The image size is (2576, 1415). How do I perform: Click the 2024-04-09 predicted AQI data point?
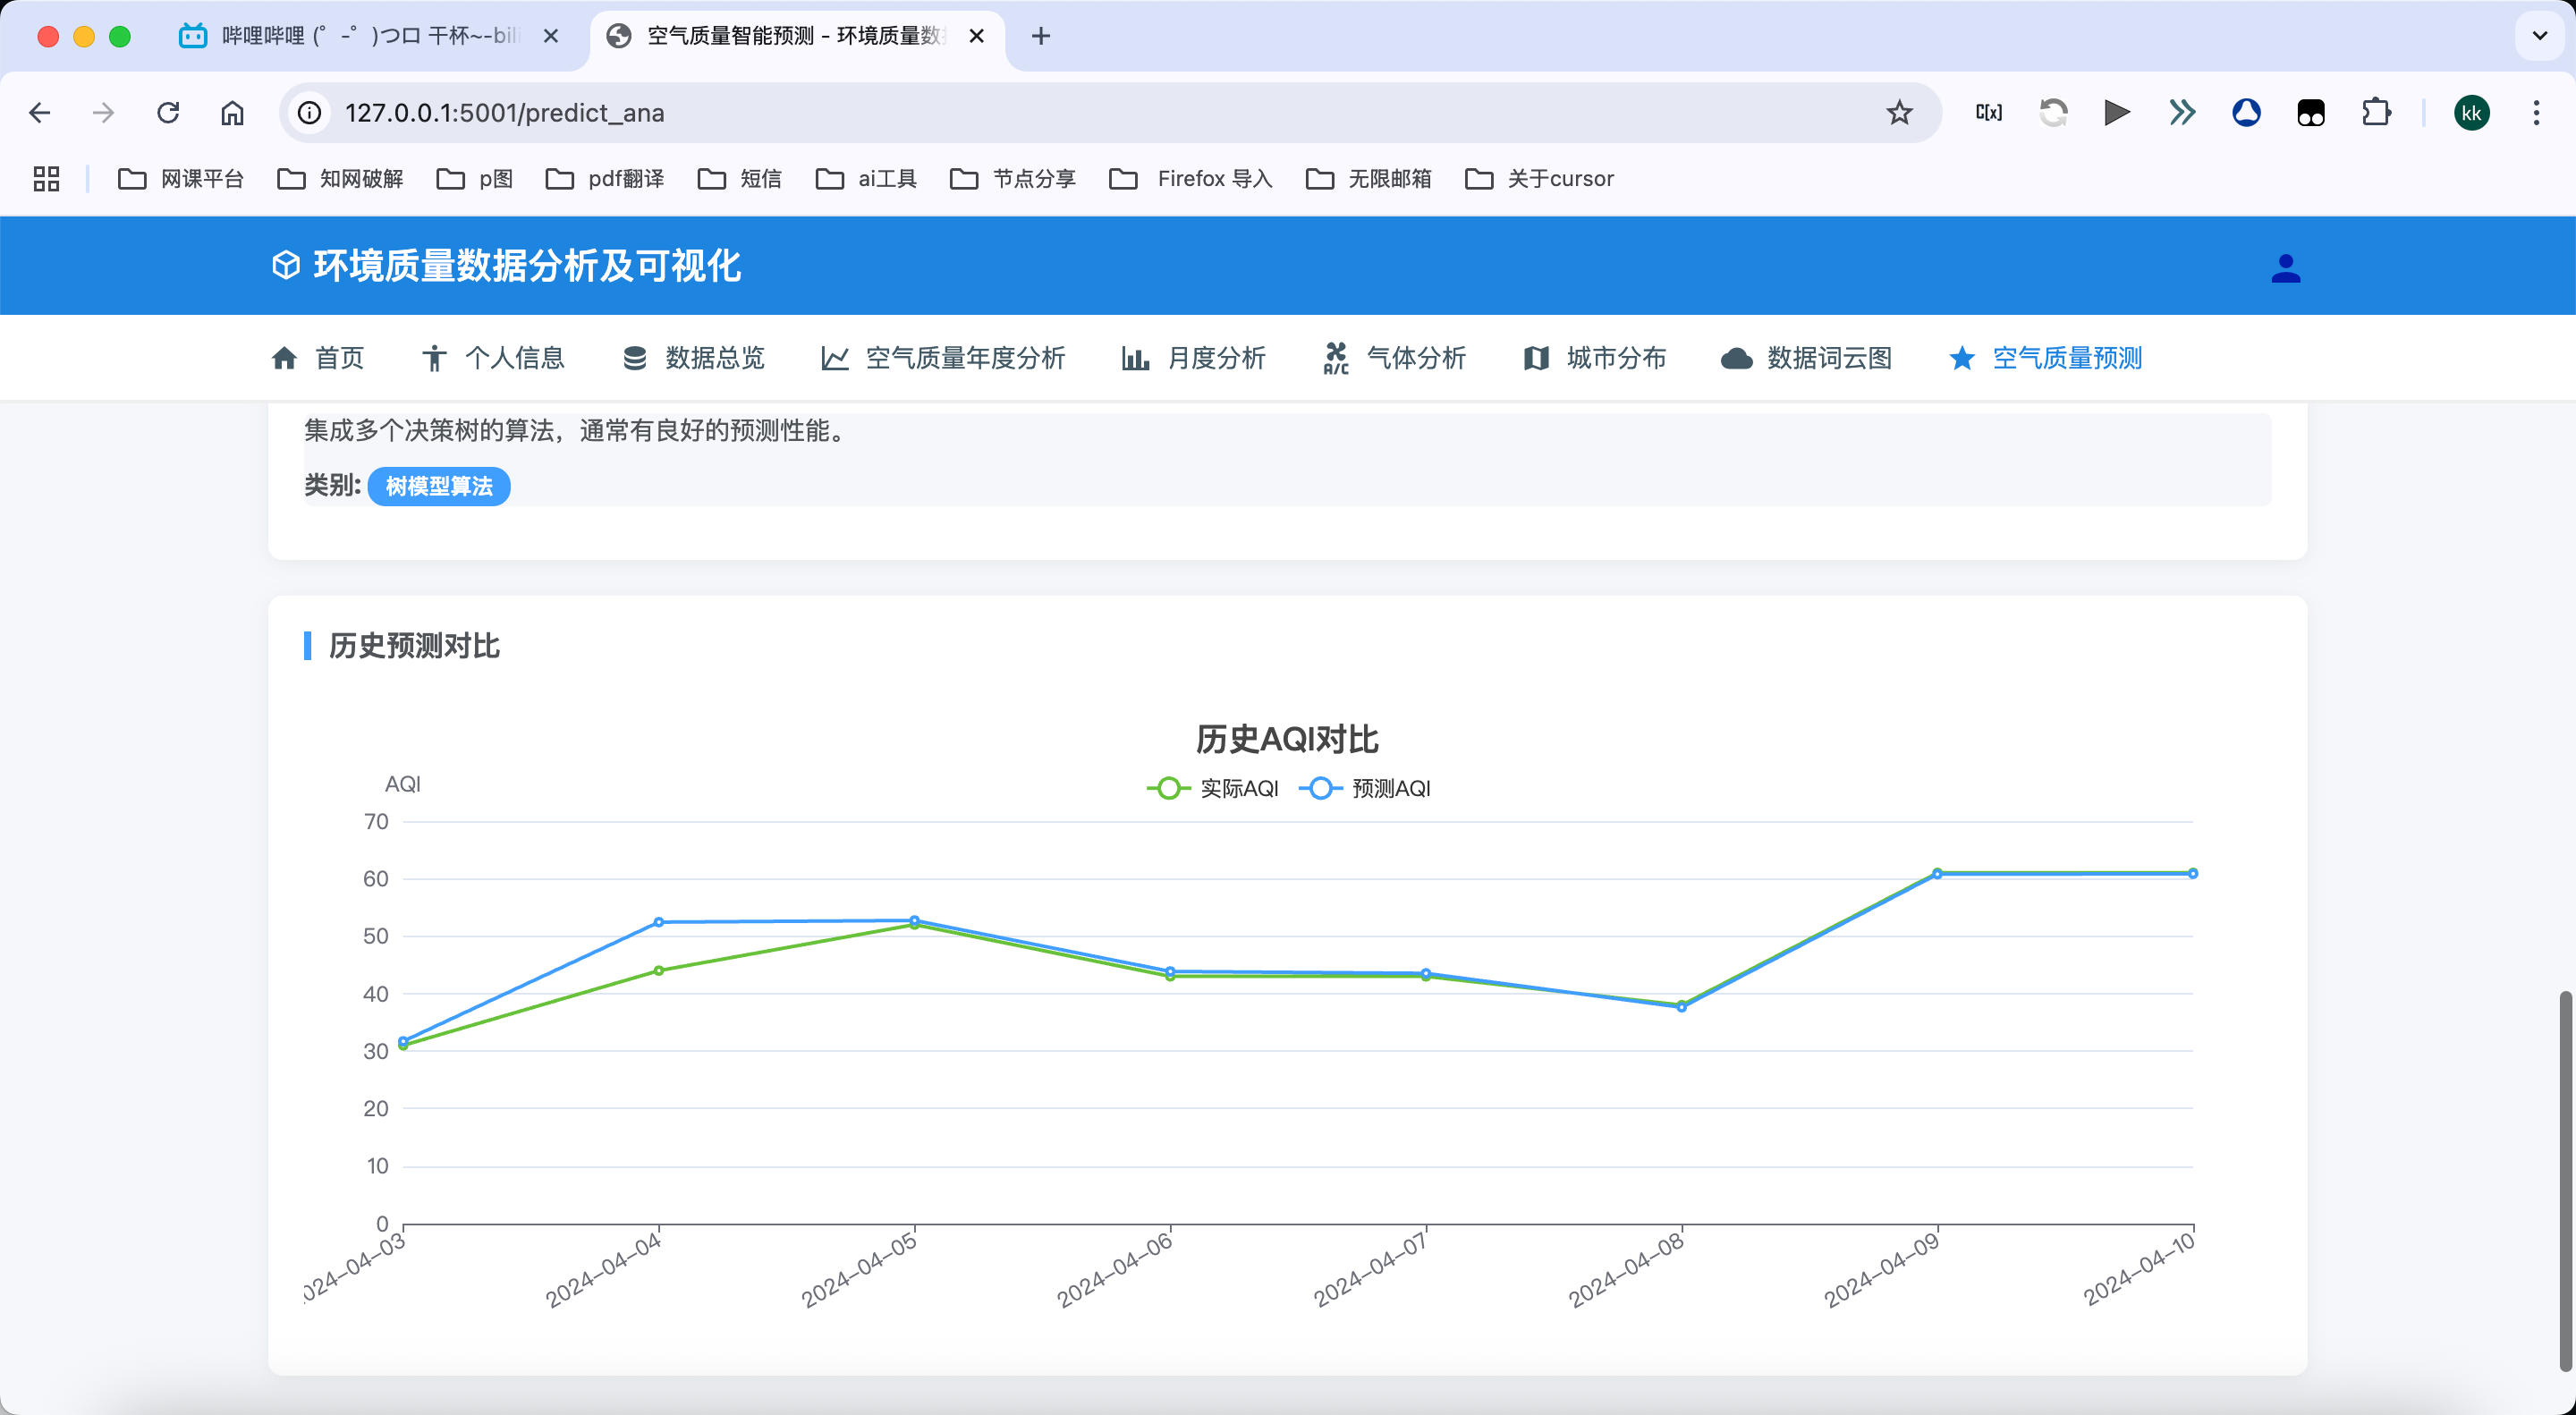coord(1937,875)
